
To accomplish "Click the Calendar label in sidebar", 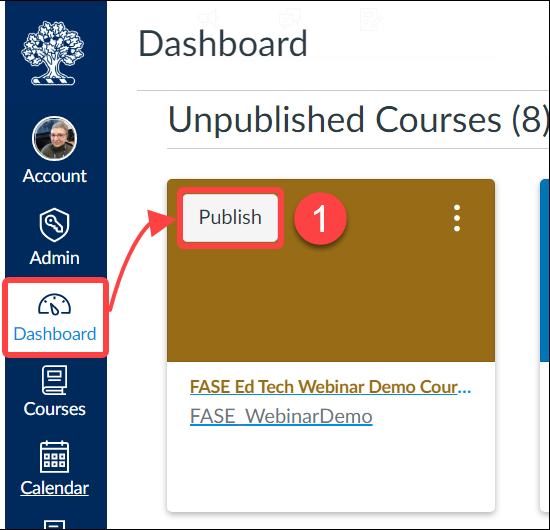I will point(54,488).
